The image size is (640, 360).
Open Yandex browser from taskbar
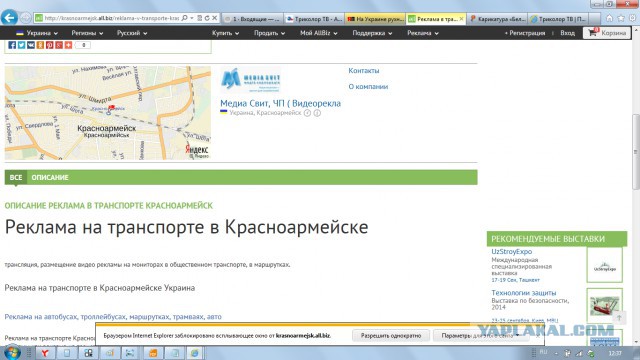coord(45,353)
